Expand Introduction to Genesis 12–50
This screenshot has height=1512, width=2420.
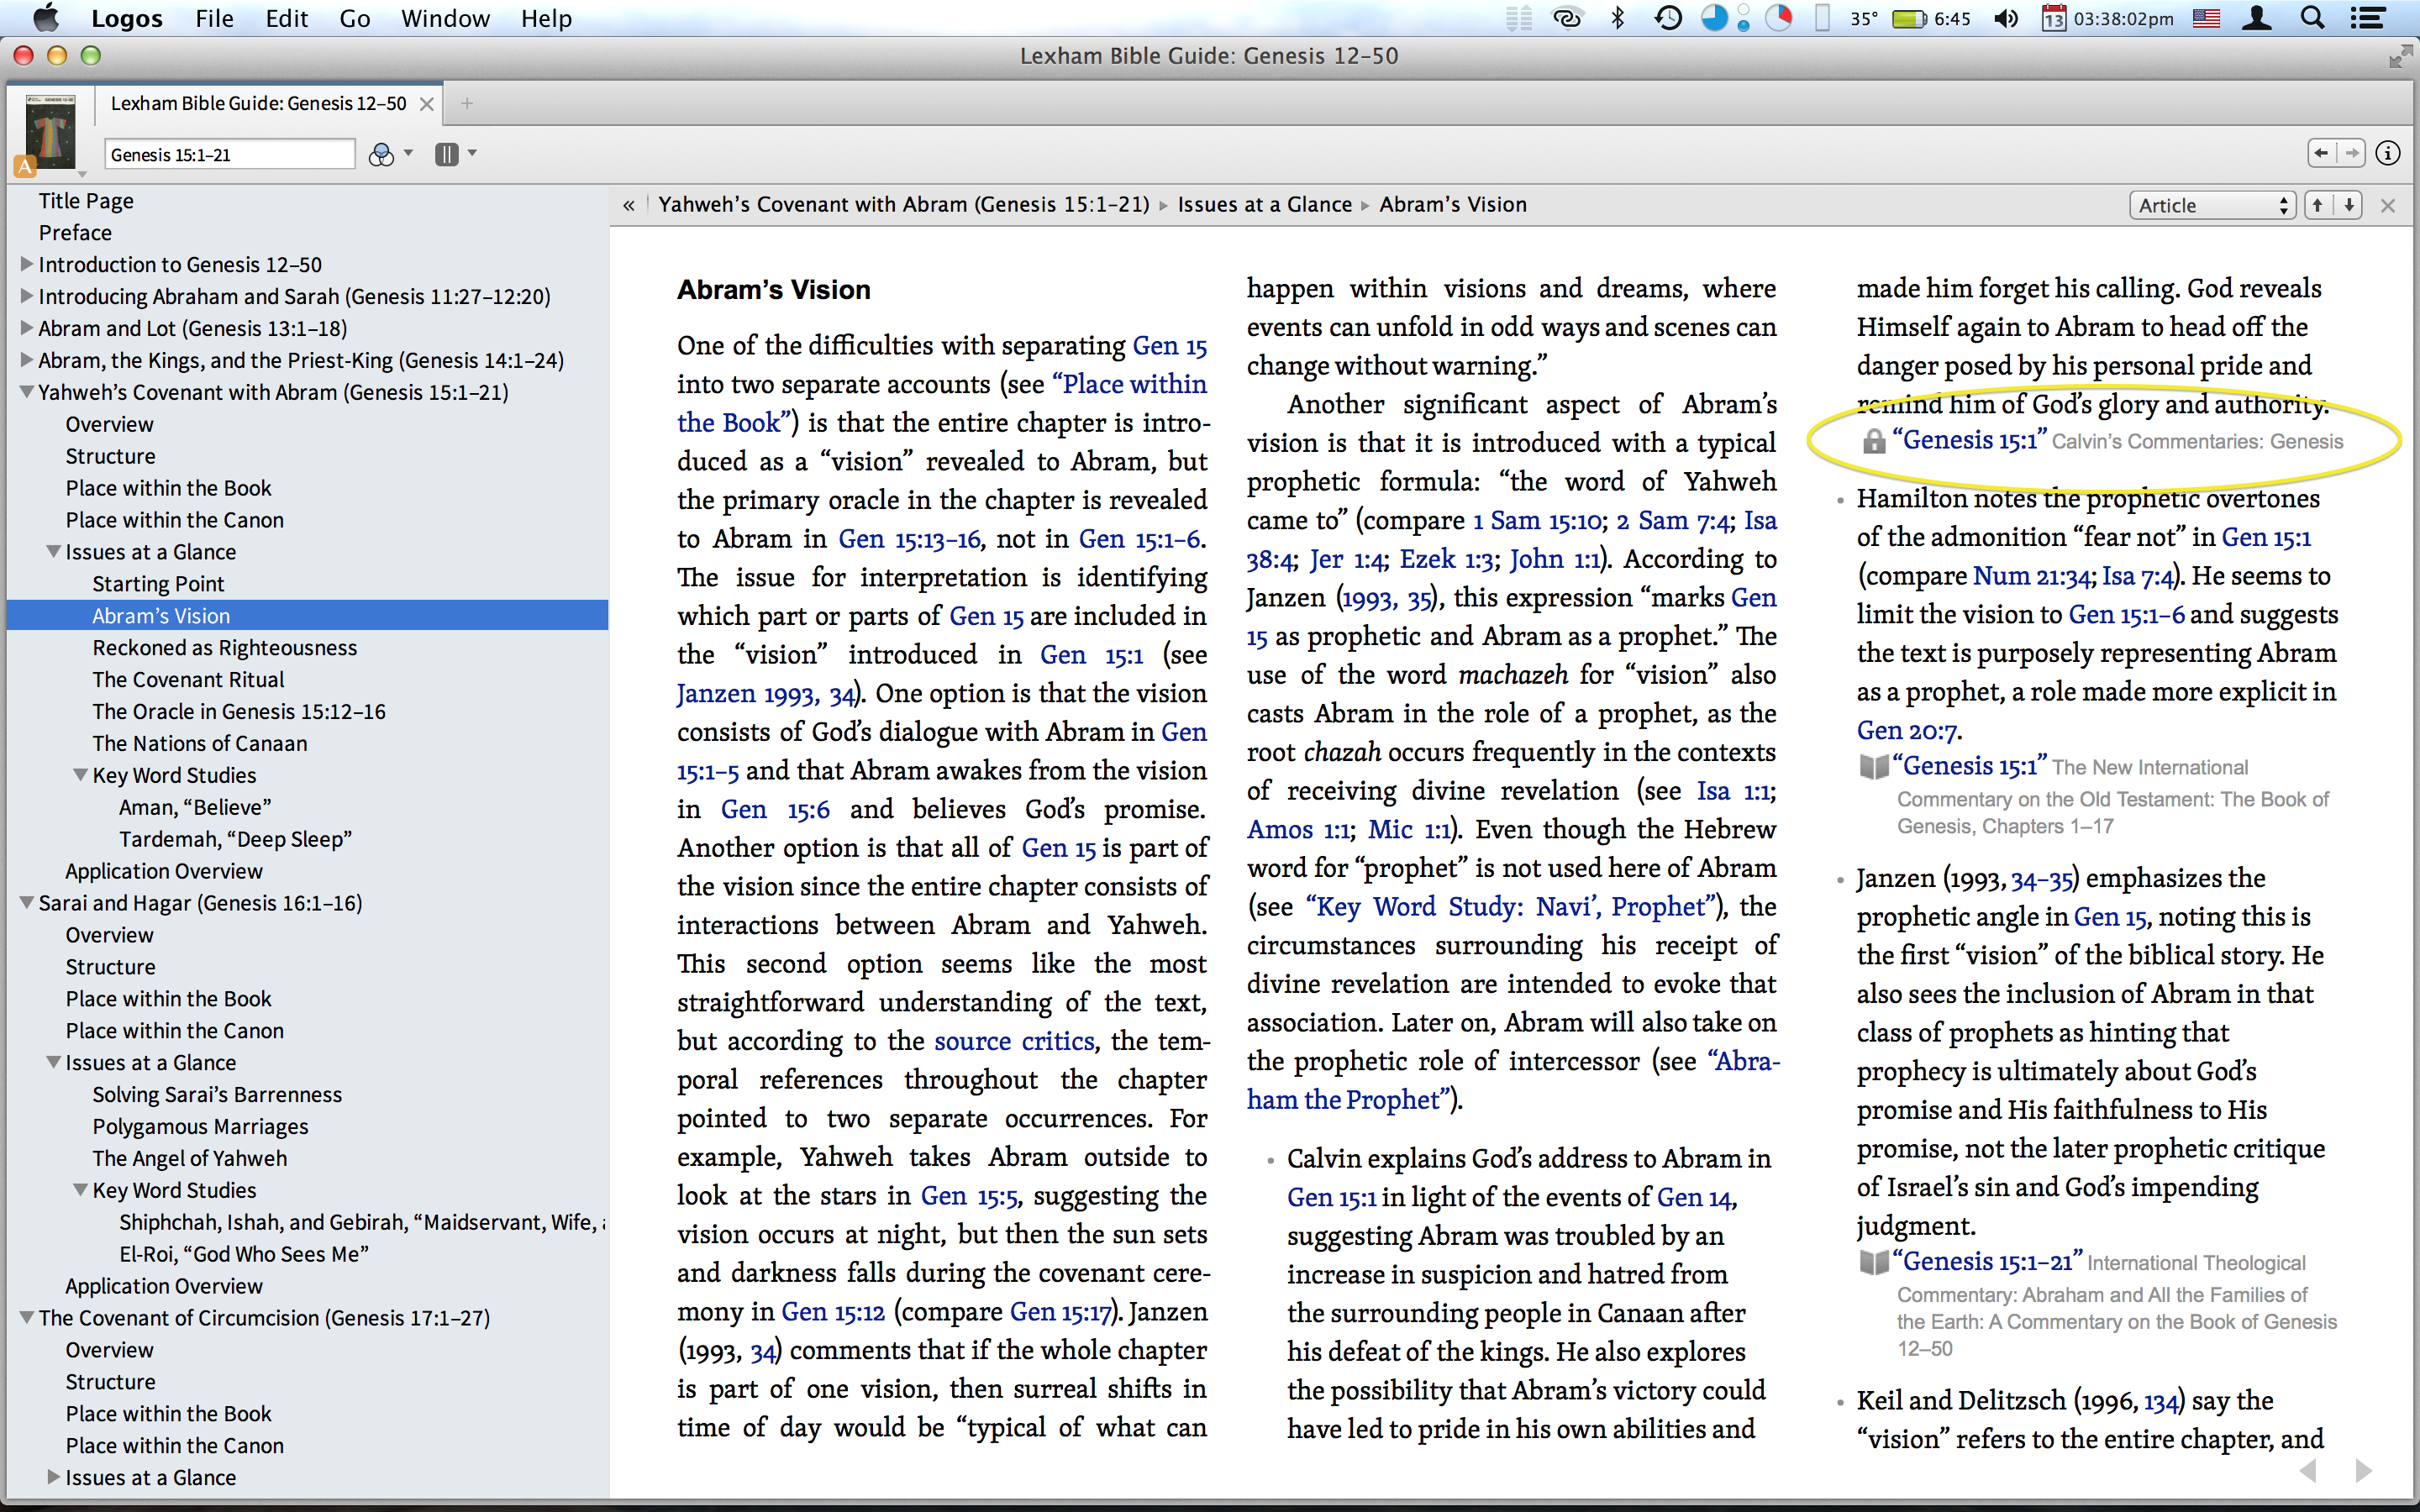pos(27,264)
